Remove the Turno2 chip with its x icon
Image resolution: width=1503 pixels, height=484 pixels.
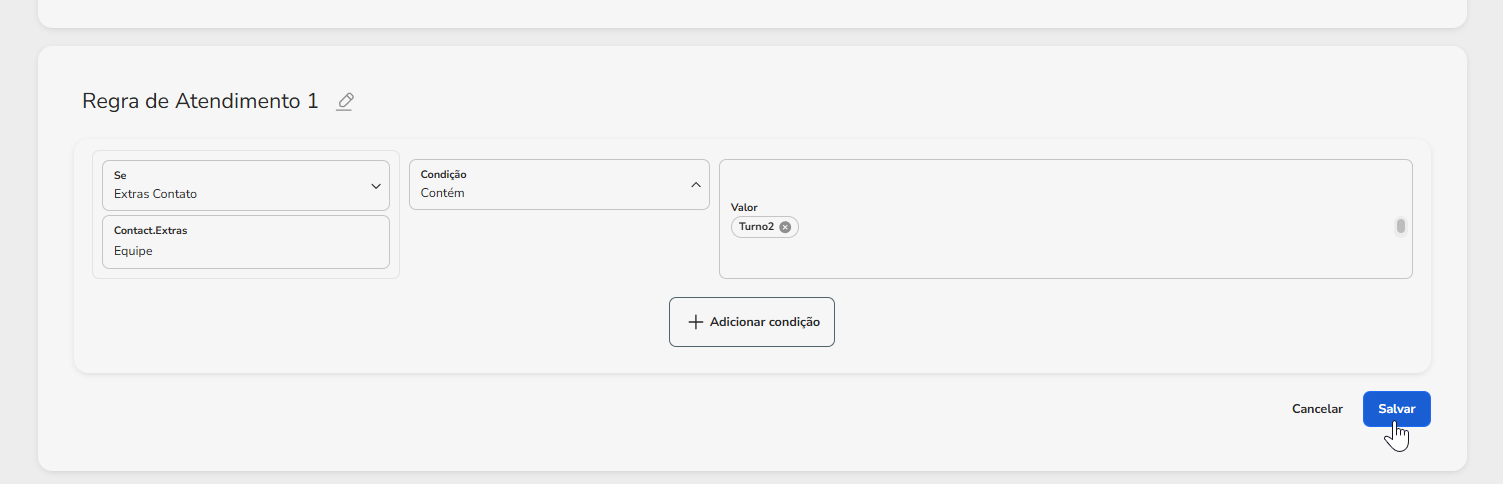(785, 227)
